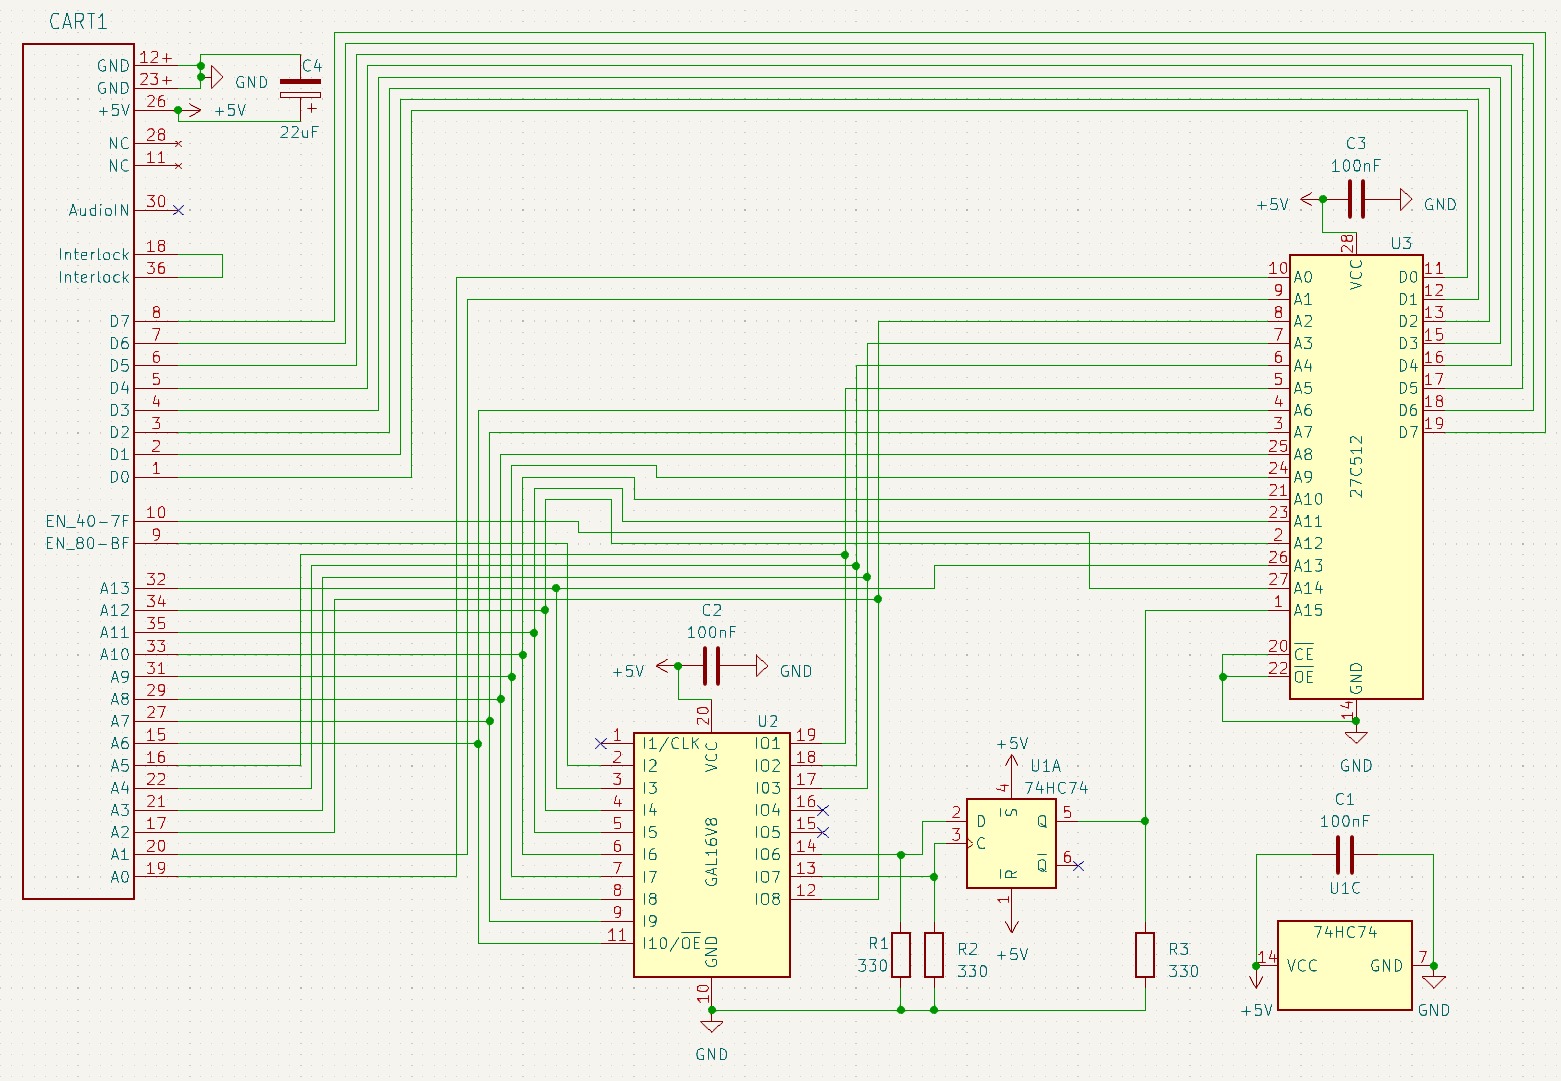Select the U1C 74HC74 power unit

click(x=1344, y=965)
